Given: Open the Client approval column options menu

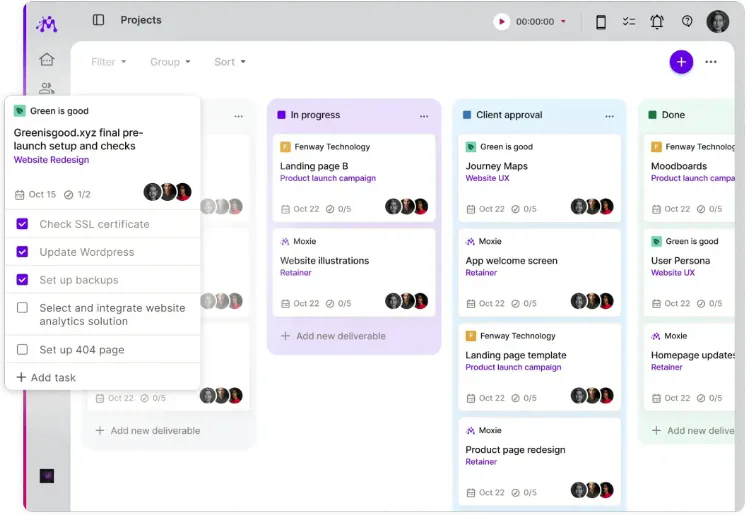Looking at the screenshot, I should 609,116.
